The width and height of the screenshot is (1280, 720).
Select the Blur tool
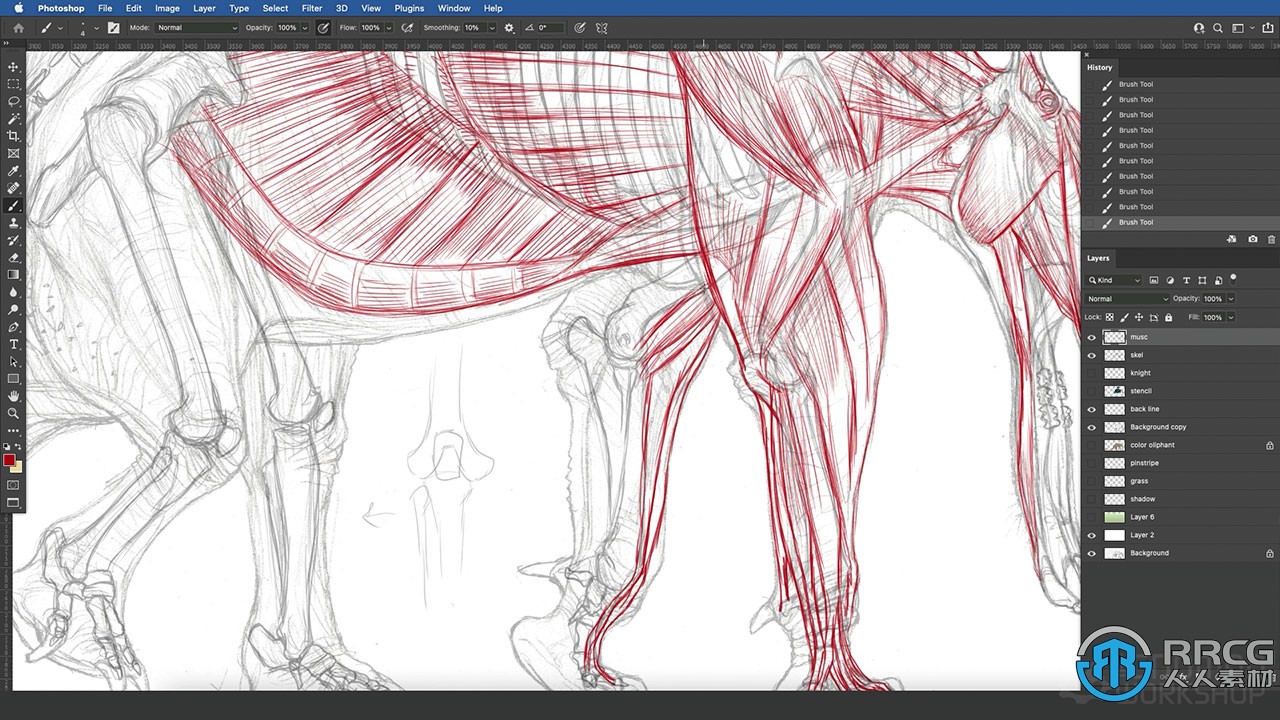click(x=14, y=292)
